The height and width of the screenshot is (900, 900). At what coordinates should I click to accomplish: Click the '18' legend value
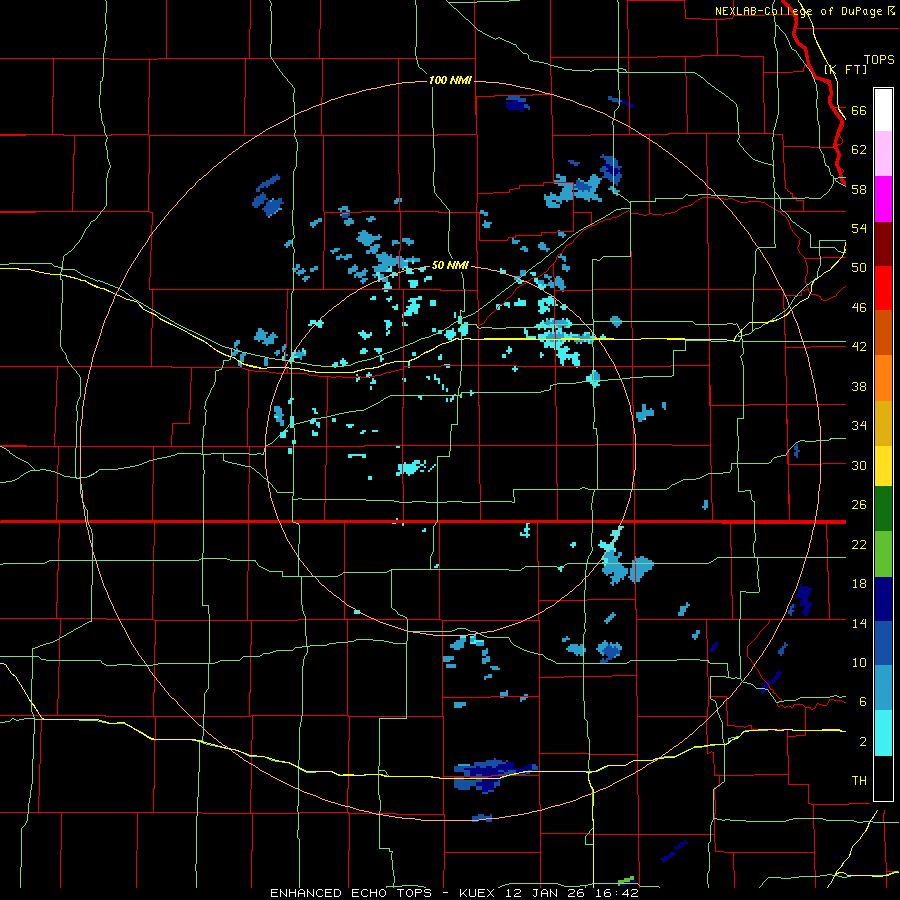coord(859,584)
